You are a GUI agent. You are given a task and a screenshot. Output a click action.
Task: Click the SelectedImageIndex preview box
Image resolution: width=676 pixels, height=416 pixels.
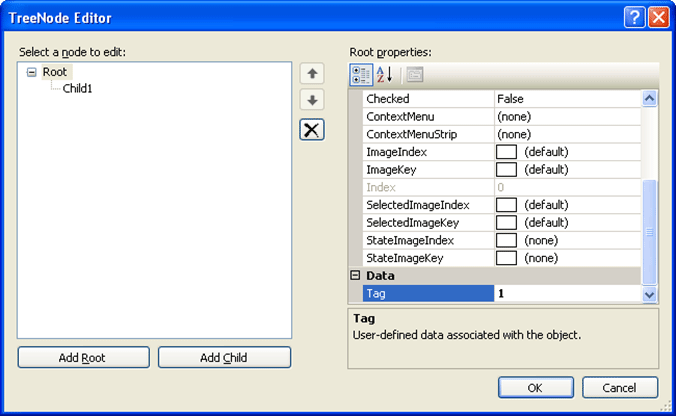(506, 205)
